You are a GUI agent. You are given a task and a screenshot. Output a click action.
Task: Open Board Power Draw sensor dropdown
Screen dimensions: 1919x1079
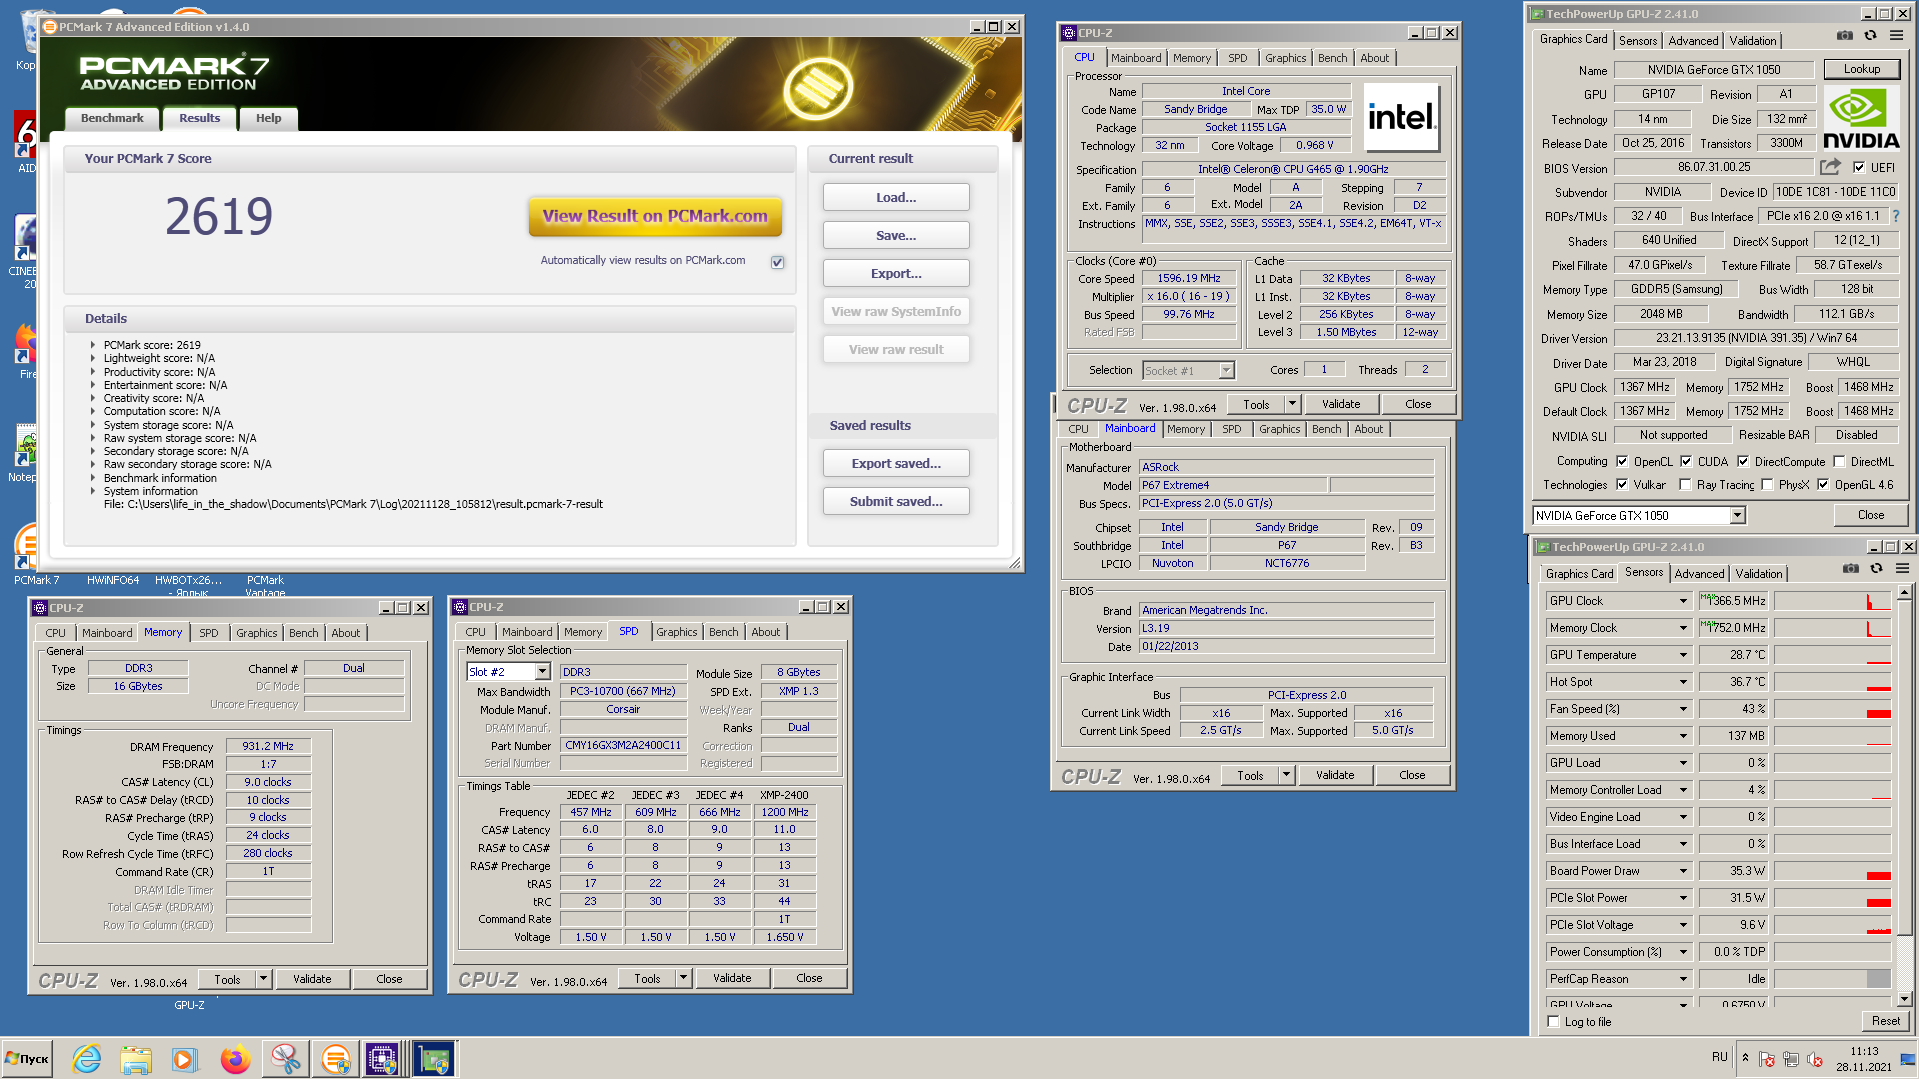click(x=1683, y=871)
